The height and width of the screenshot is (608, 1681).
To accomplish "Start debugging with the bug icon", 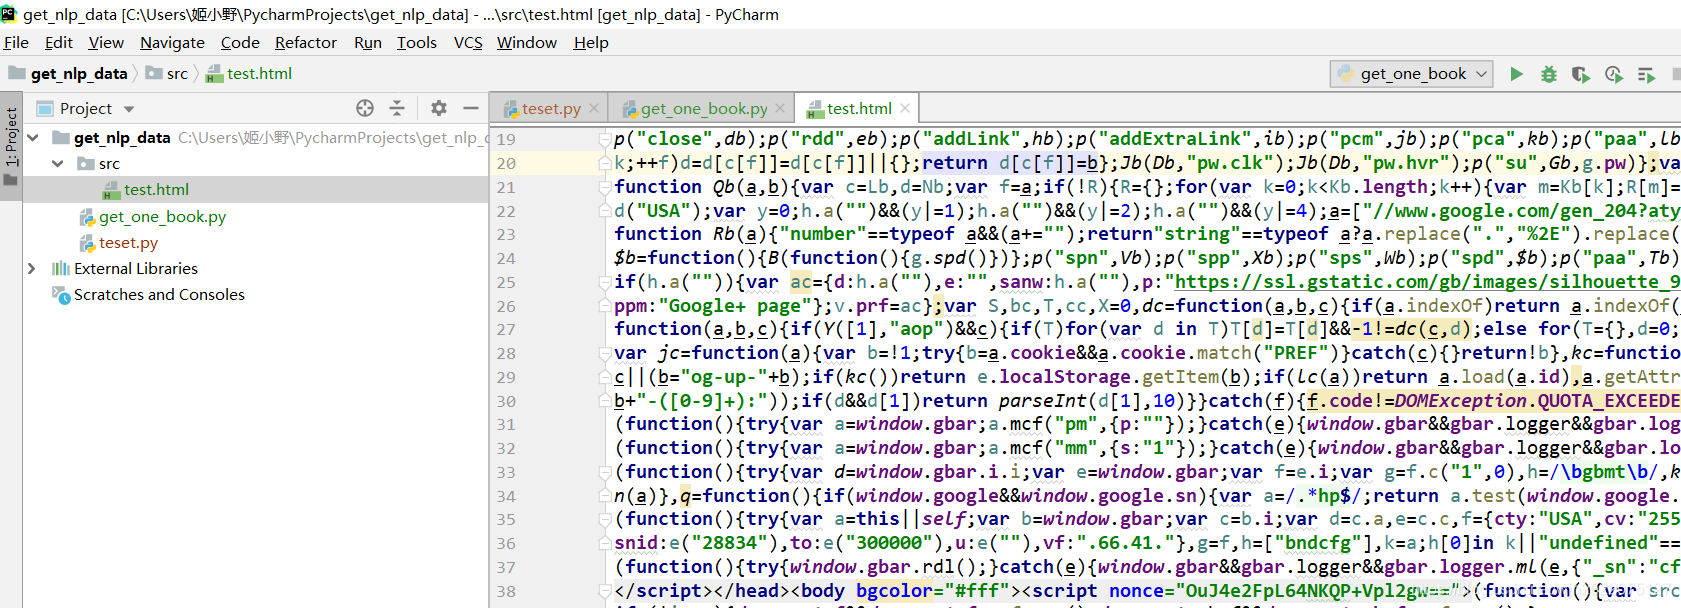I will [x=1549, y=74].
